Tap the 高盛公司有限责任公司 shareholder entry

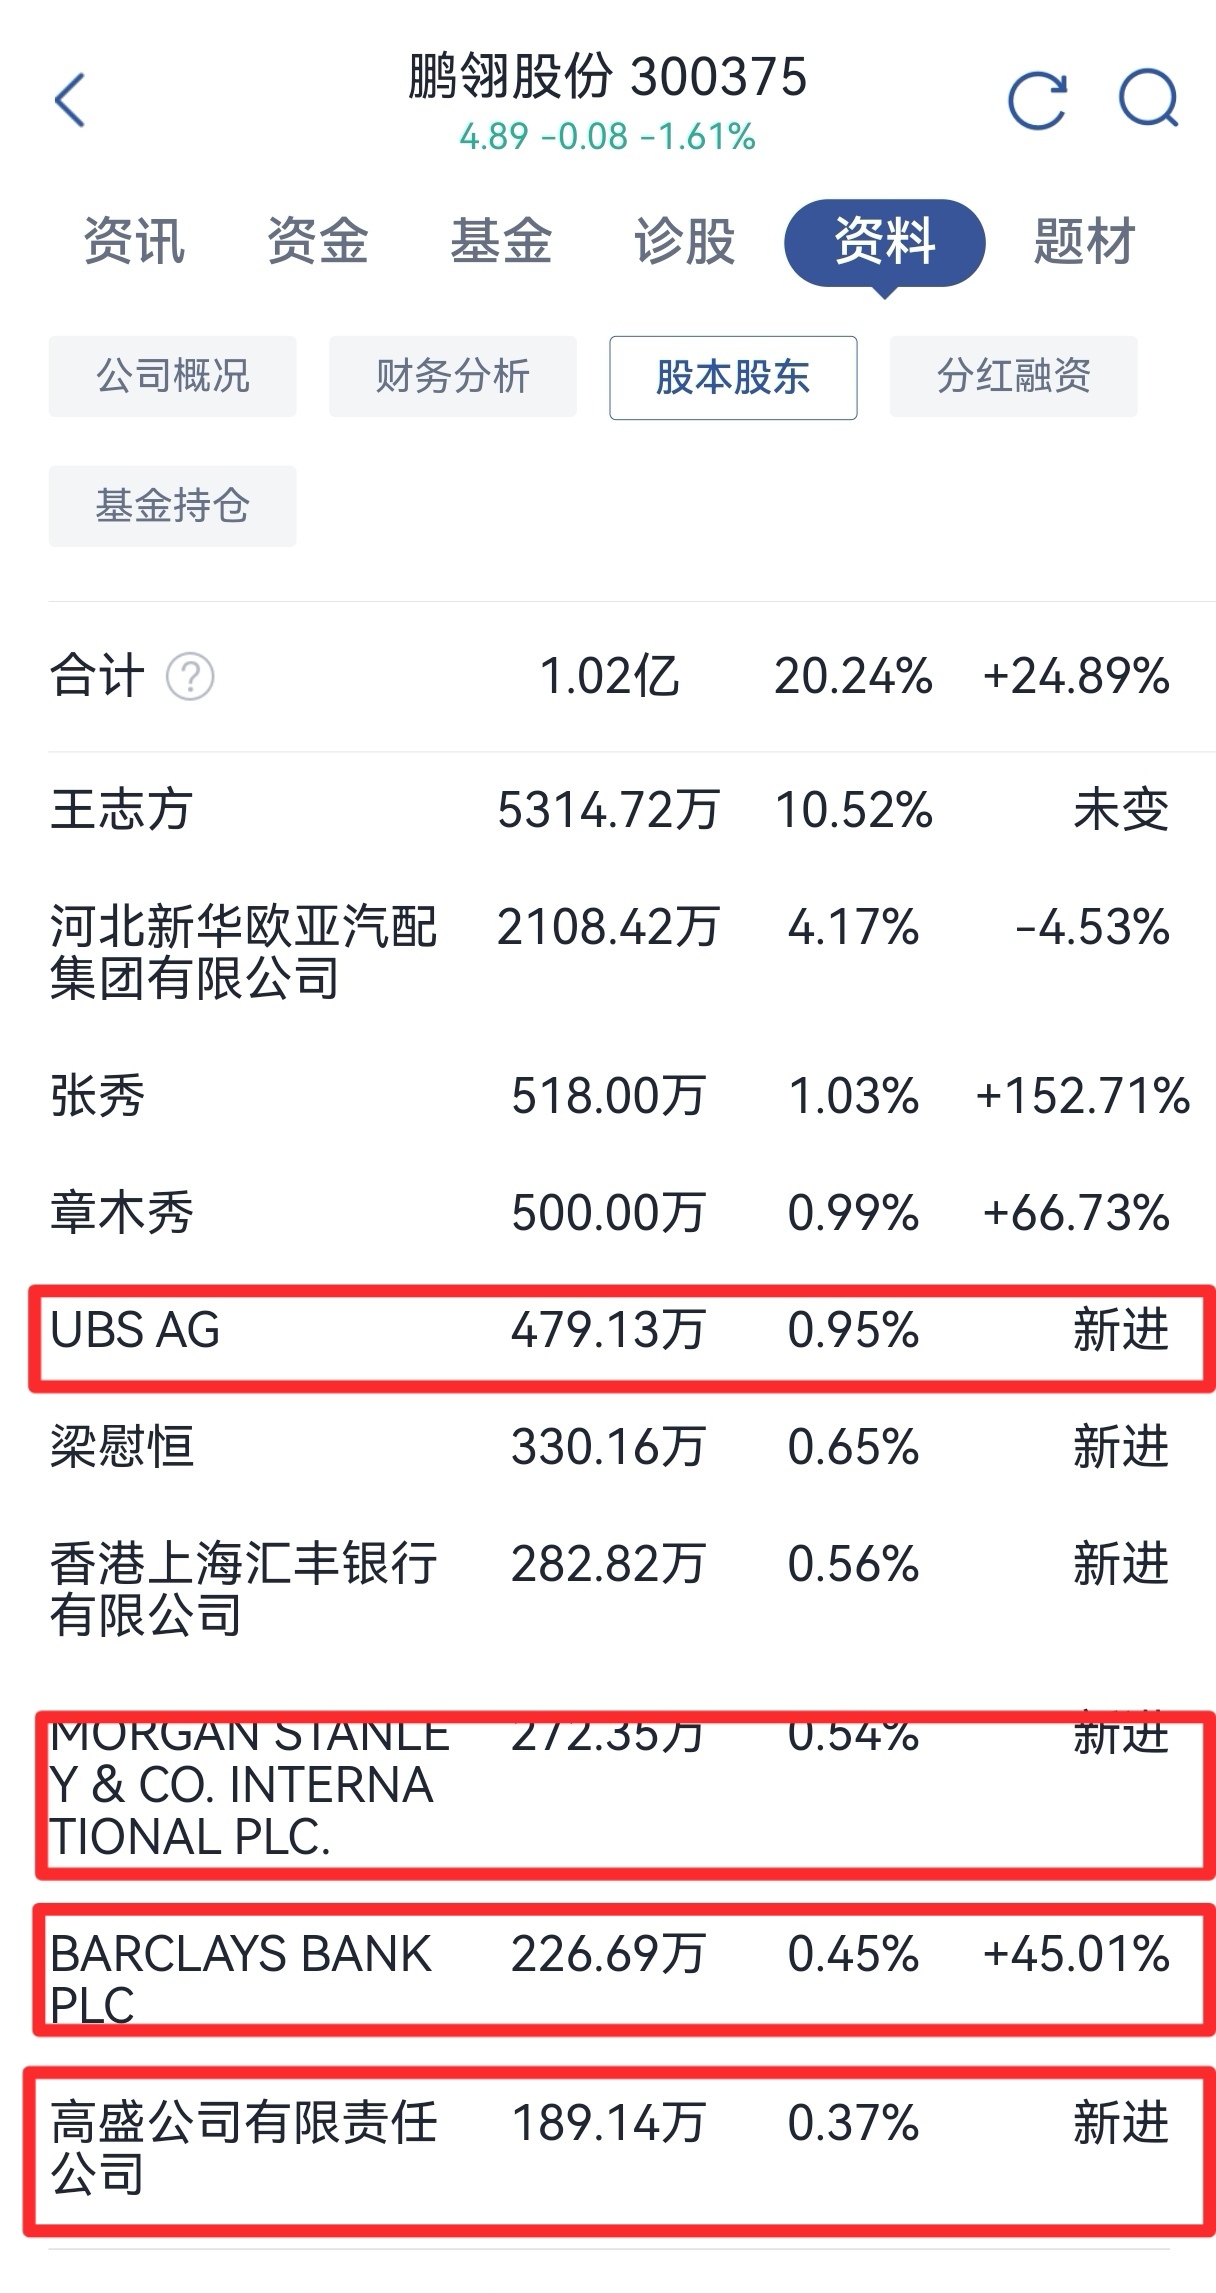[x=618, y=2150]
